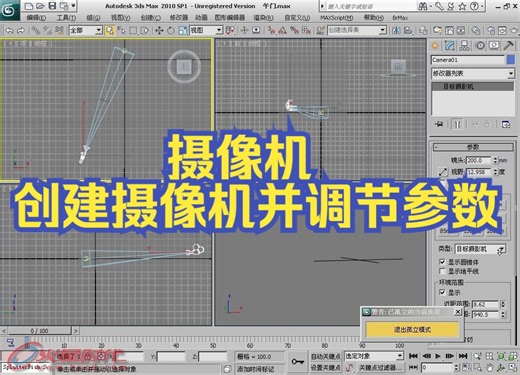
Task: Open the Utilities hammer panel tab
Action: [509, 46]
